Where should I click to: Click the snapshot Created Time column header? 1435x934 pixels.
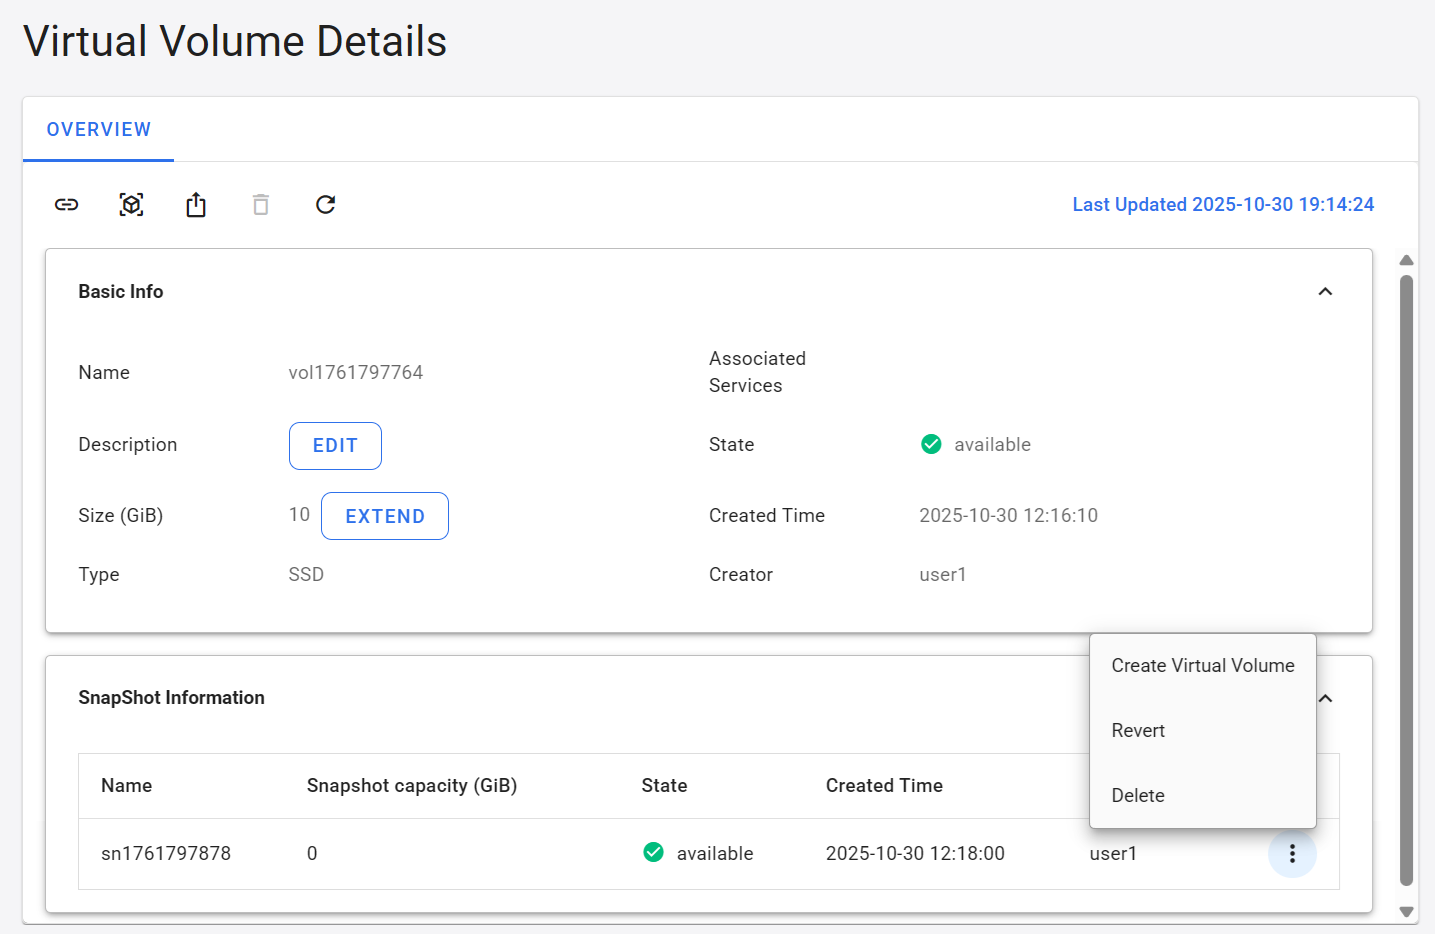pyautogui.click(x=884, y=785)
